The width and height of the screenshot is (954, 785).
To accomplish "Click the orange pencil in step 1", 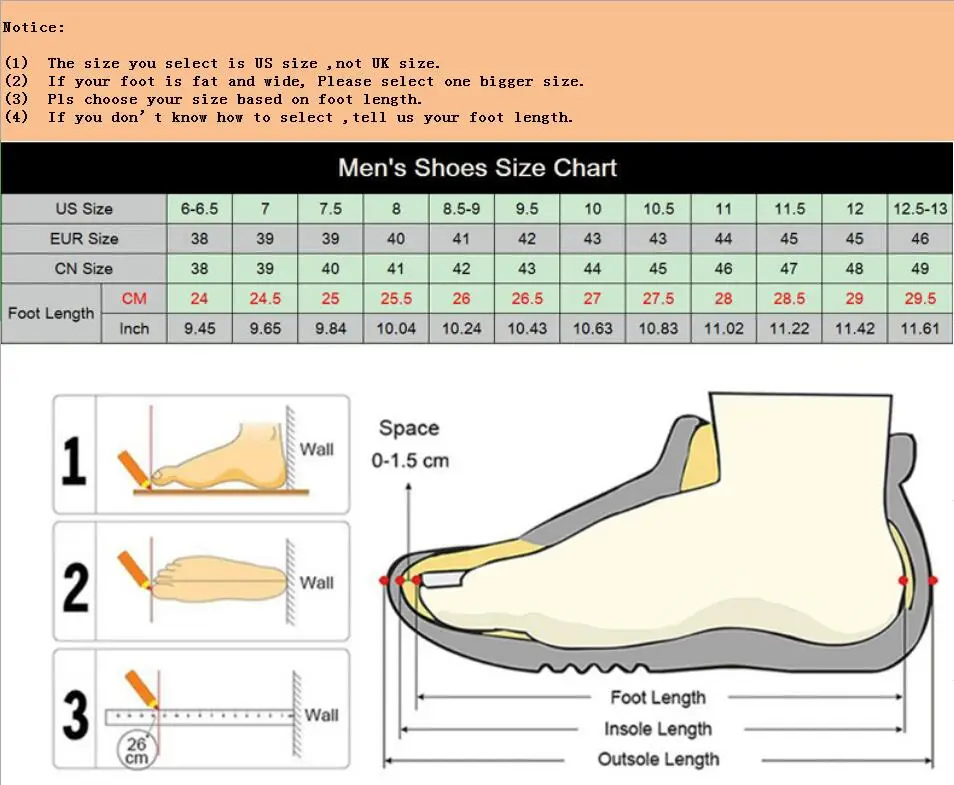I will [134, 469].
